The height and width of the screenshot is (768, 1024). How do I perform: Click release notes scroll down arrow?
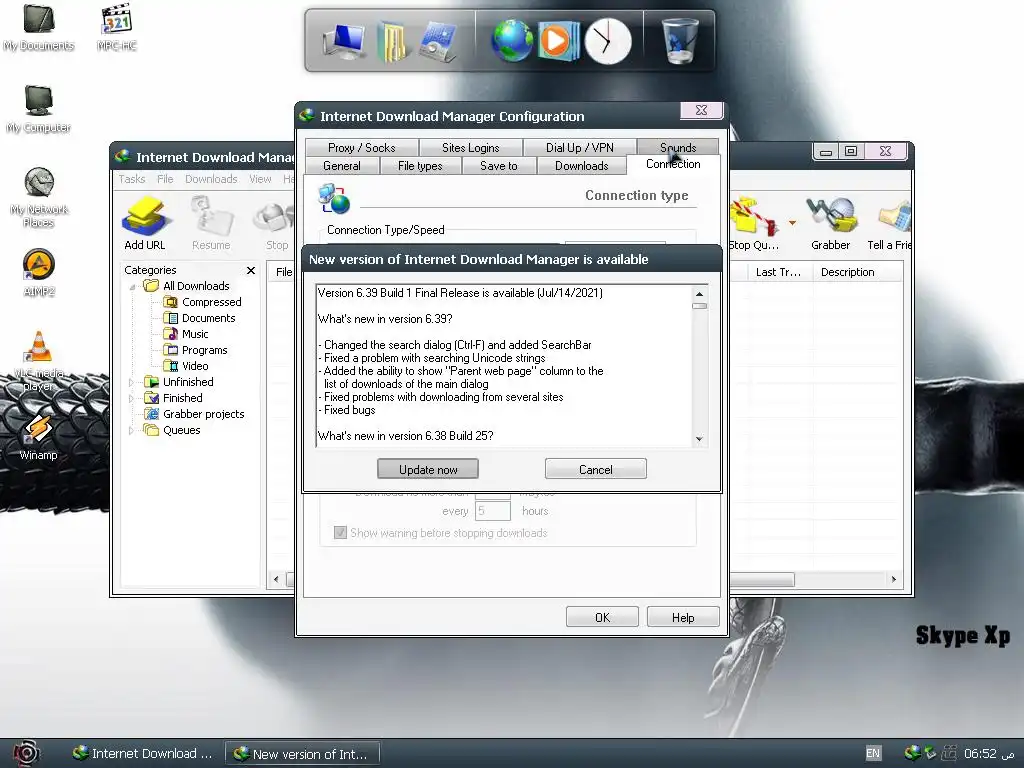(x=699, y=439)
